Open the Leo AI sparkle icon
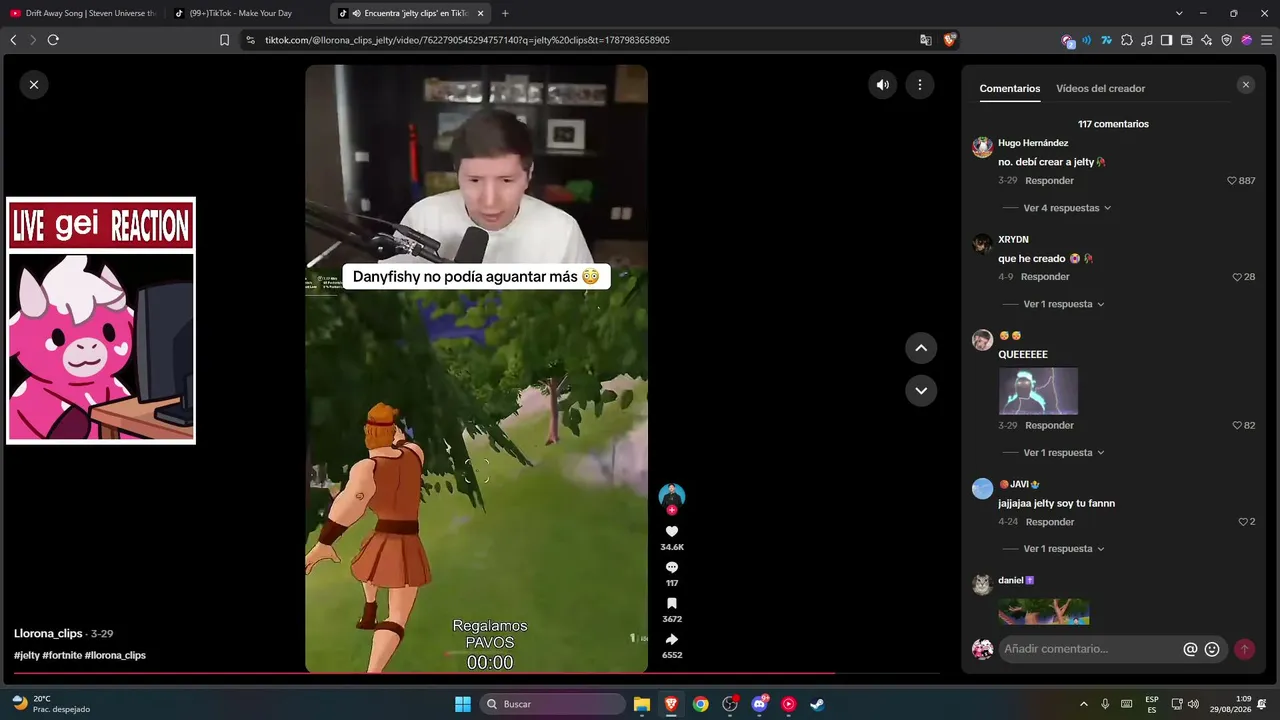This screenshot has width=1280, height=720. click(x=1207, y=40)
